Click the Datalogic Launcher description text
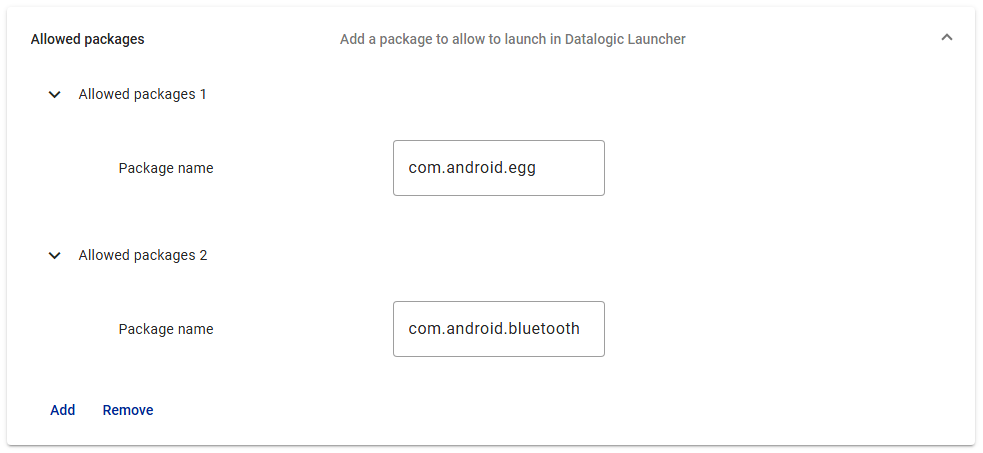The width and height of the screenshot is (983, 453). point(513,39)
